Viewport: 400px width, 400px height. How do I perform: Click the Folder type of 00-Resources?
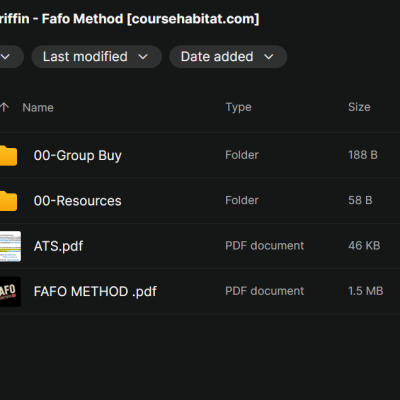point(242,200)
